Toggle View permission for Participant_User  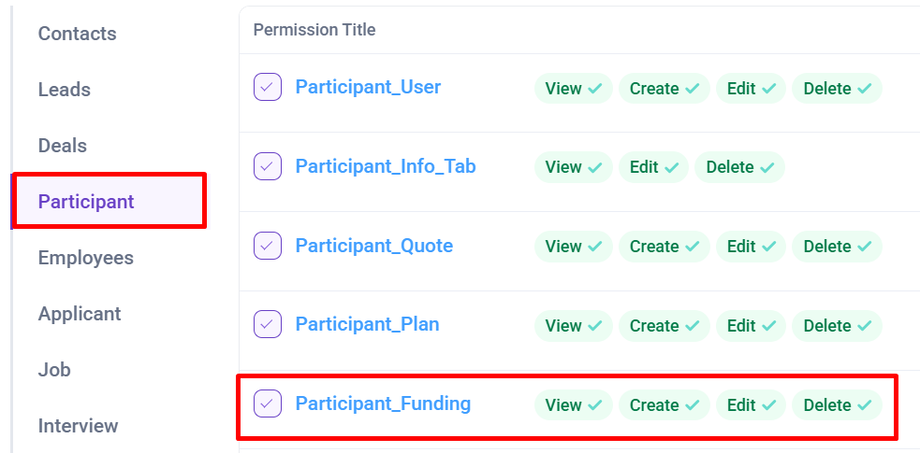[x=572, y=89]
